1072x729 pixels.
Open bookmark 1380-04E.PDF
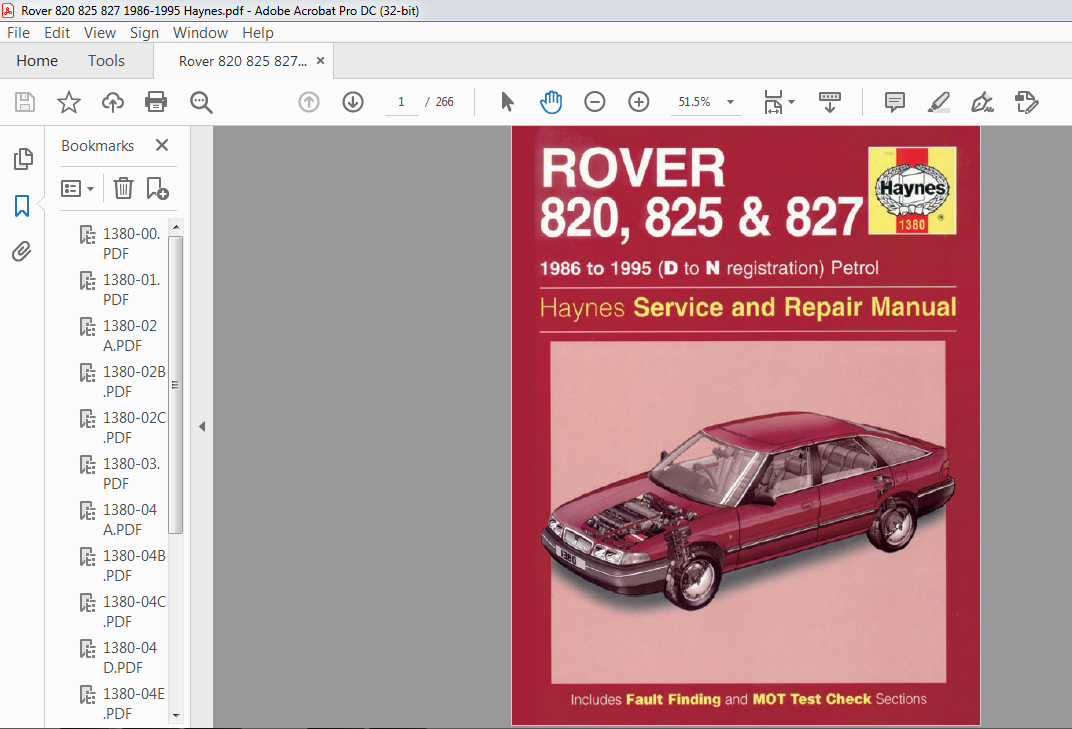(x=123, y=703)
